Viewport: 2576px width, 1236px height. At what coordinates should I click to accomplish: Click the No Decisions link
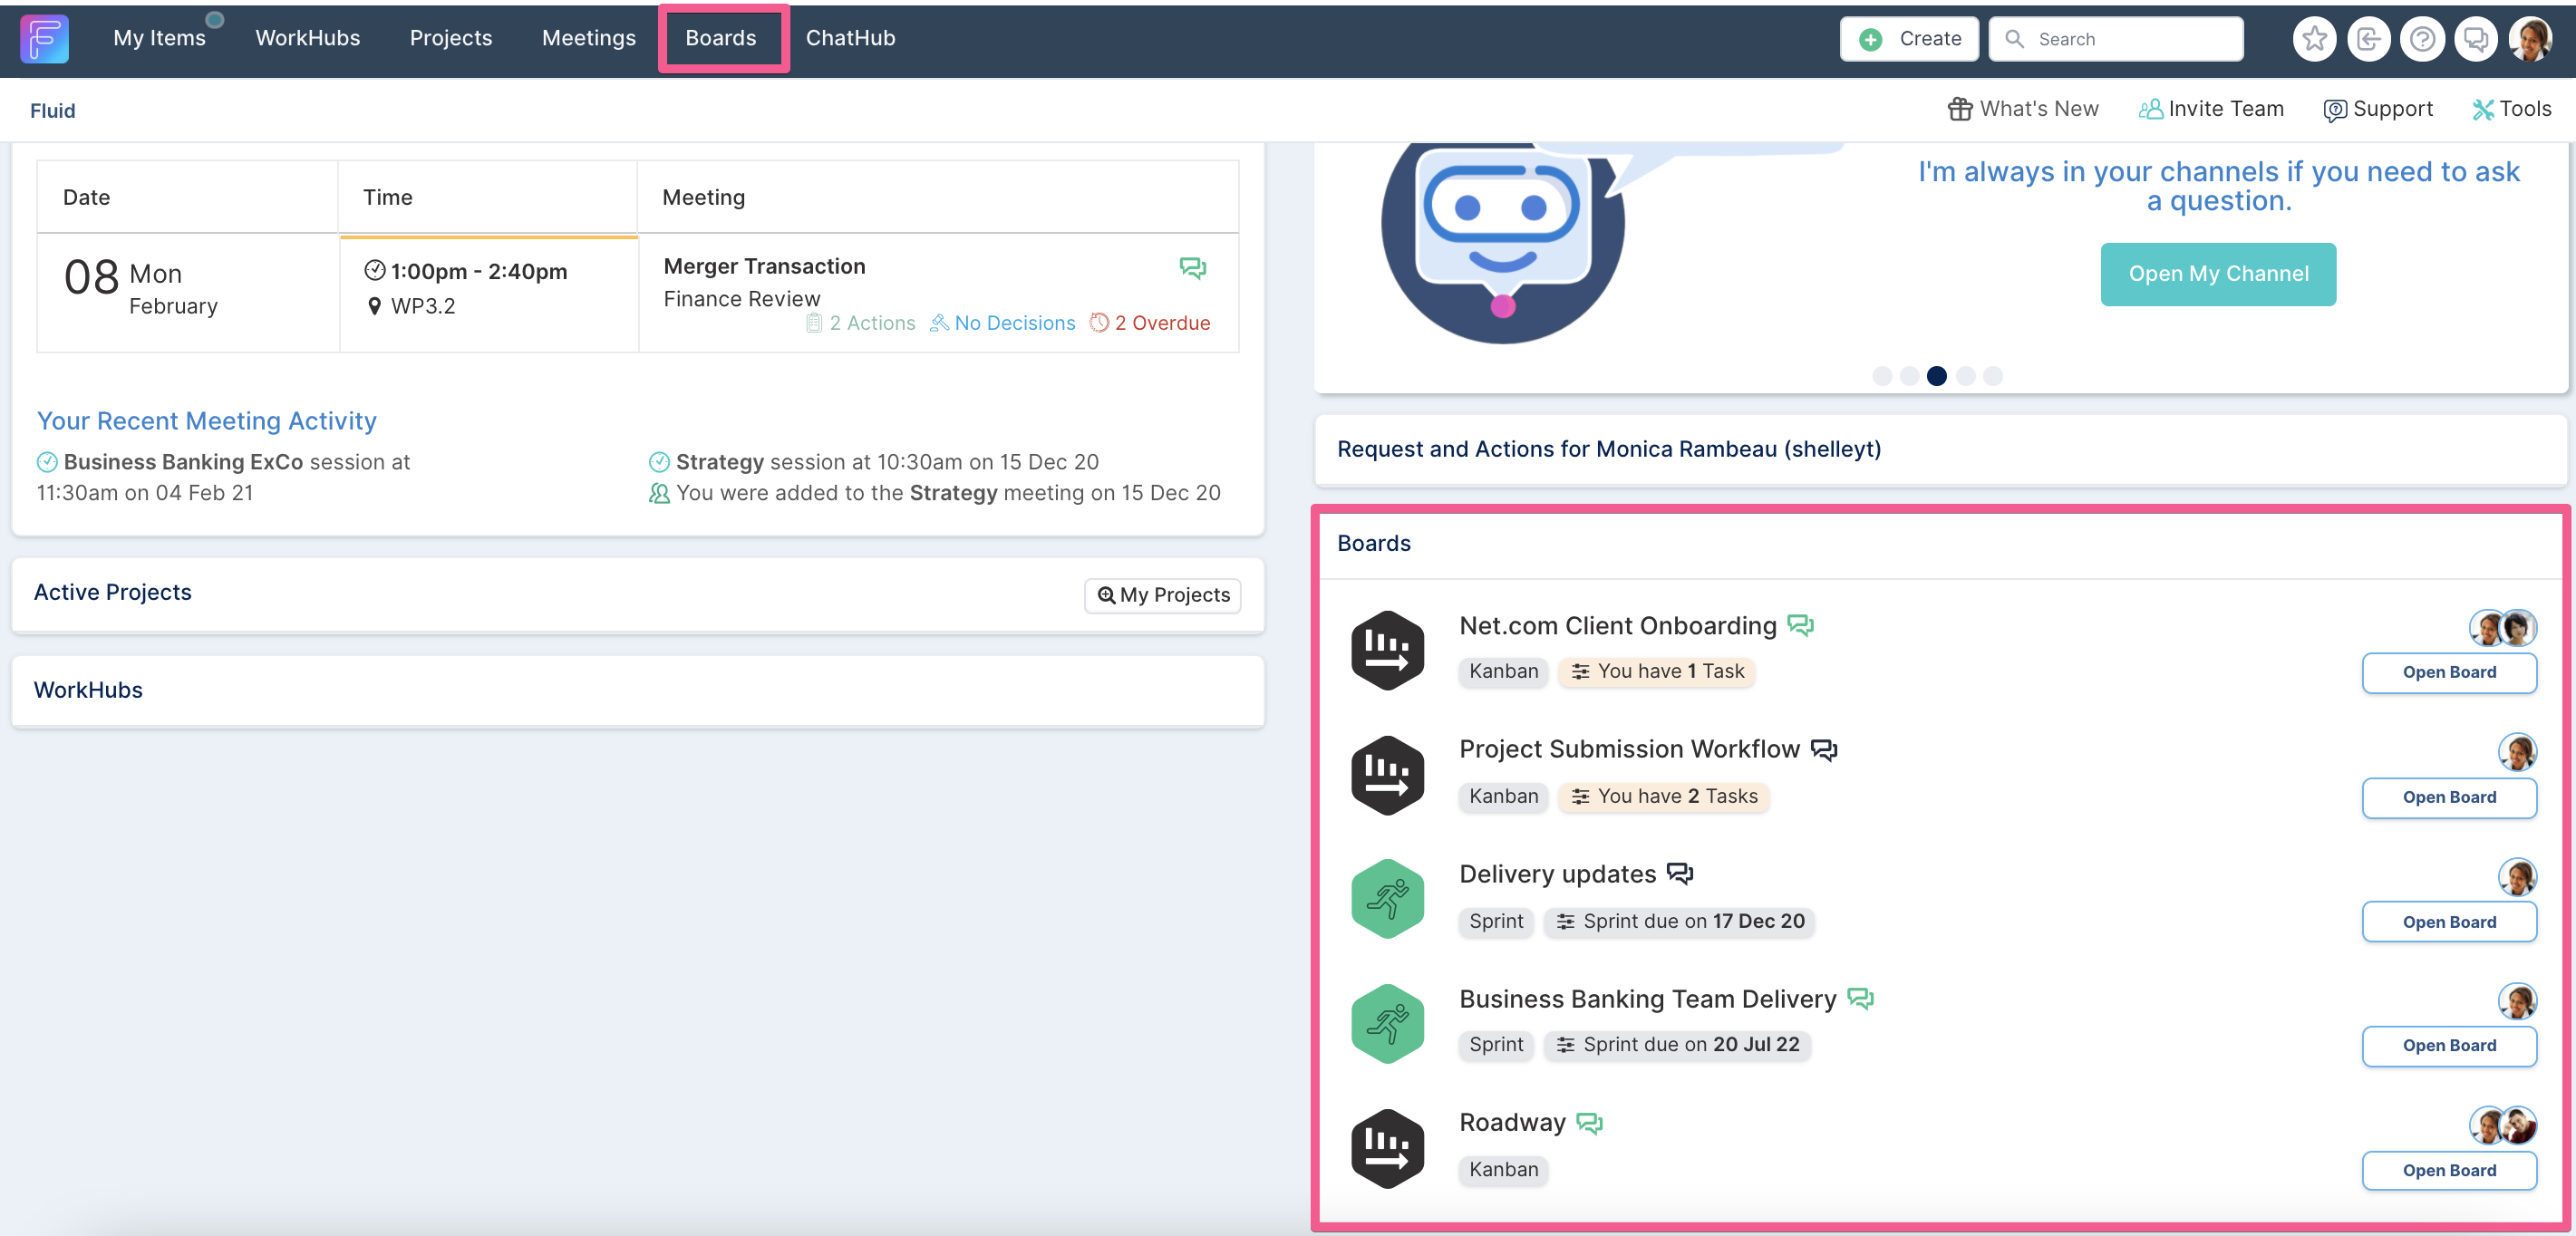tap(1003, 323)
